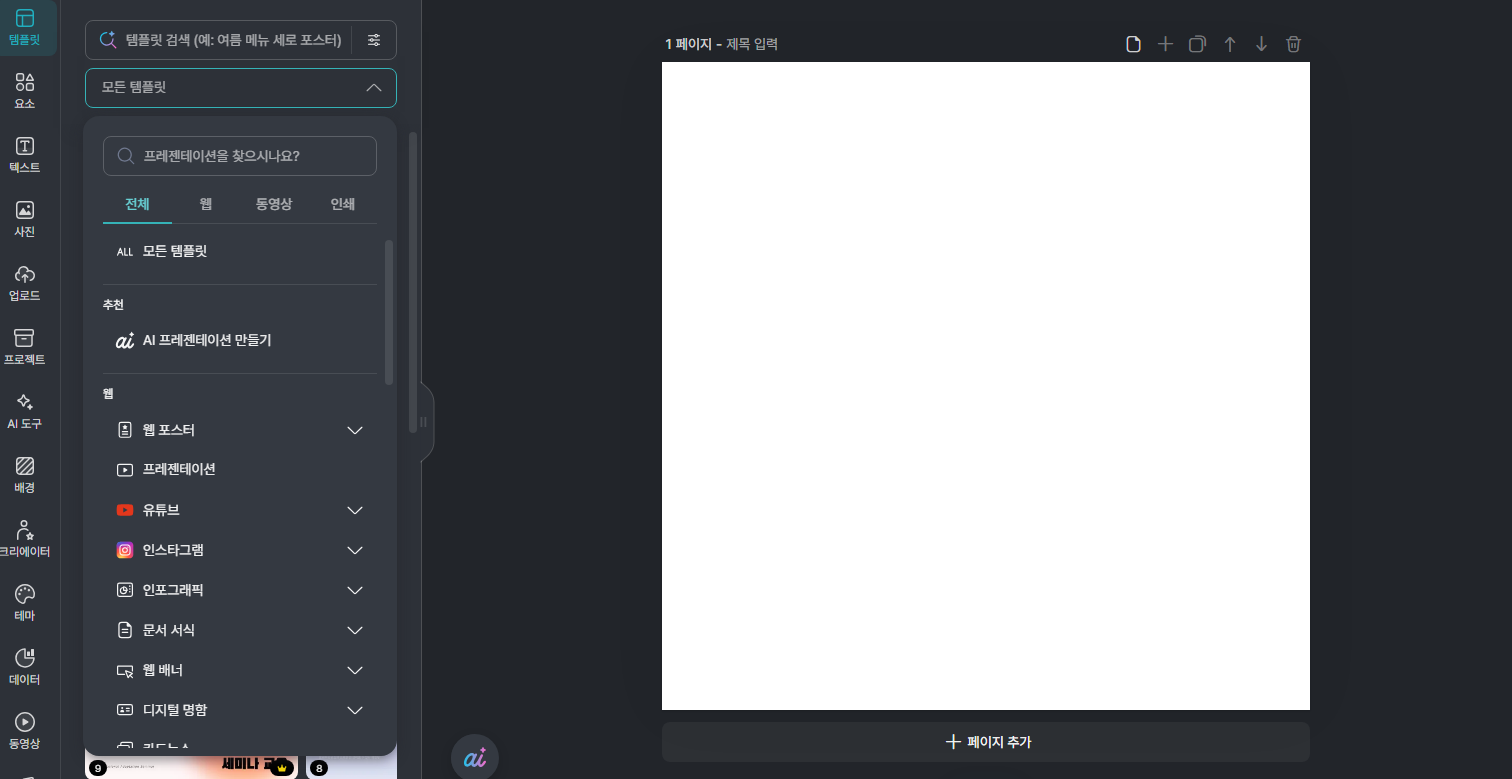The height and width of the screenshot is (779, 1512).
Task: Click the template panel scrollbar
Action: tap(413, 282)
